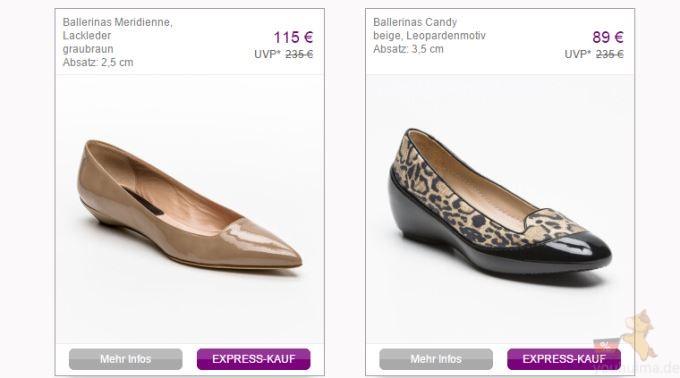Screen dimensions: 680x378
Task: Click EXPRESS-KAUF for Ballerinas Meridienne
Action: [254, 359]
